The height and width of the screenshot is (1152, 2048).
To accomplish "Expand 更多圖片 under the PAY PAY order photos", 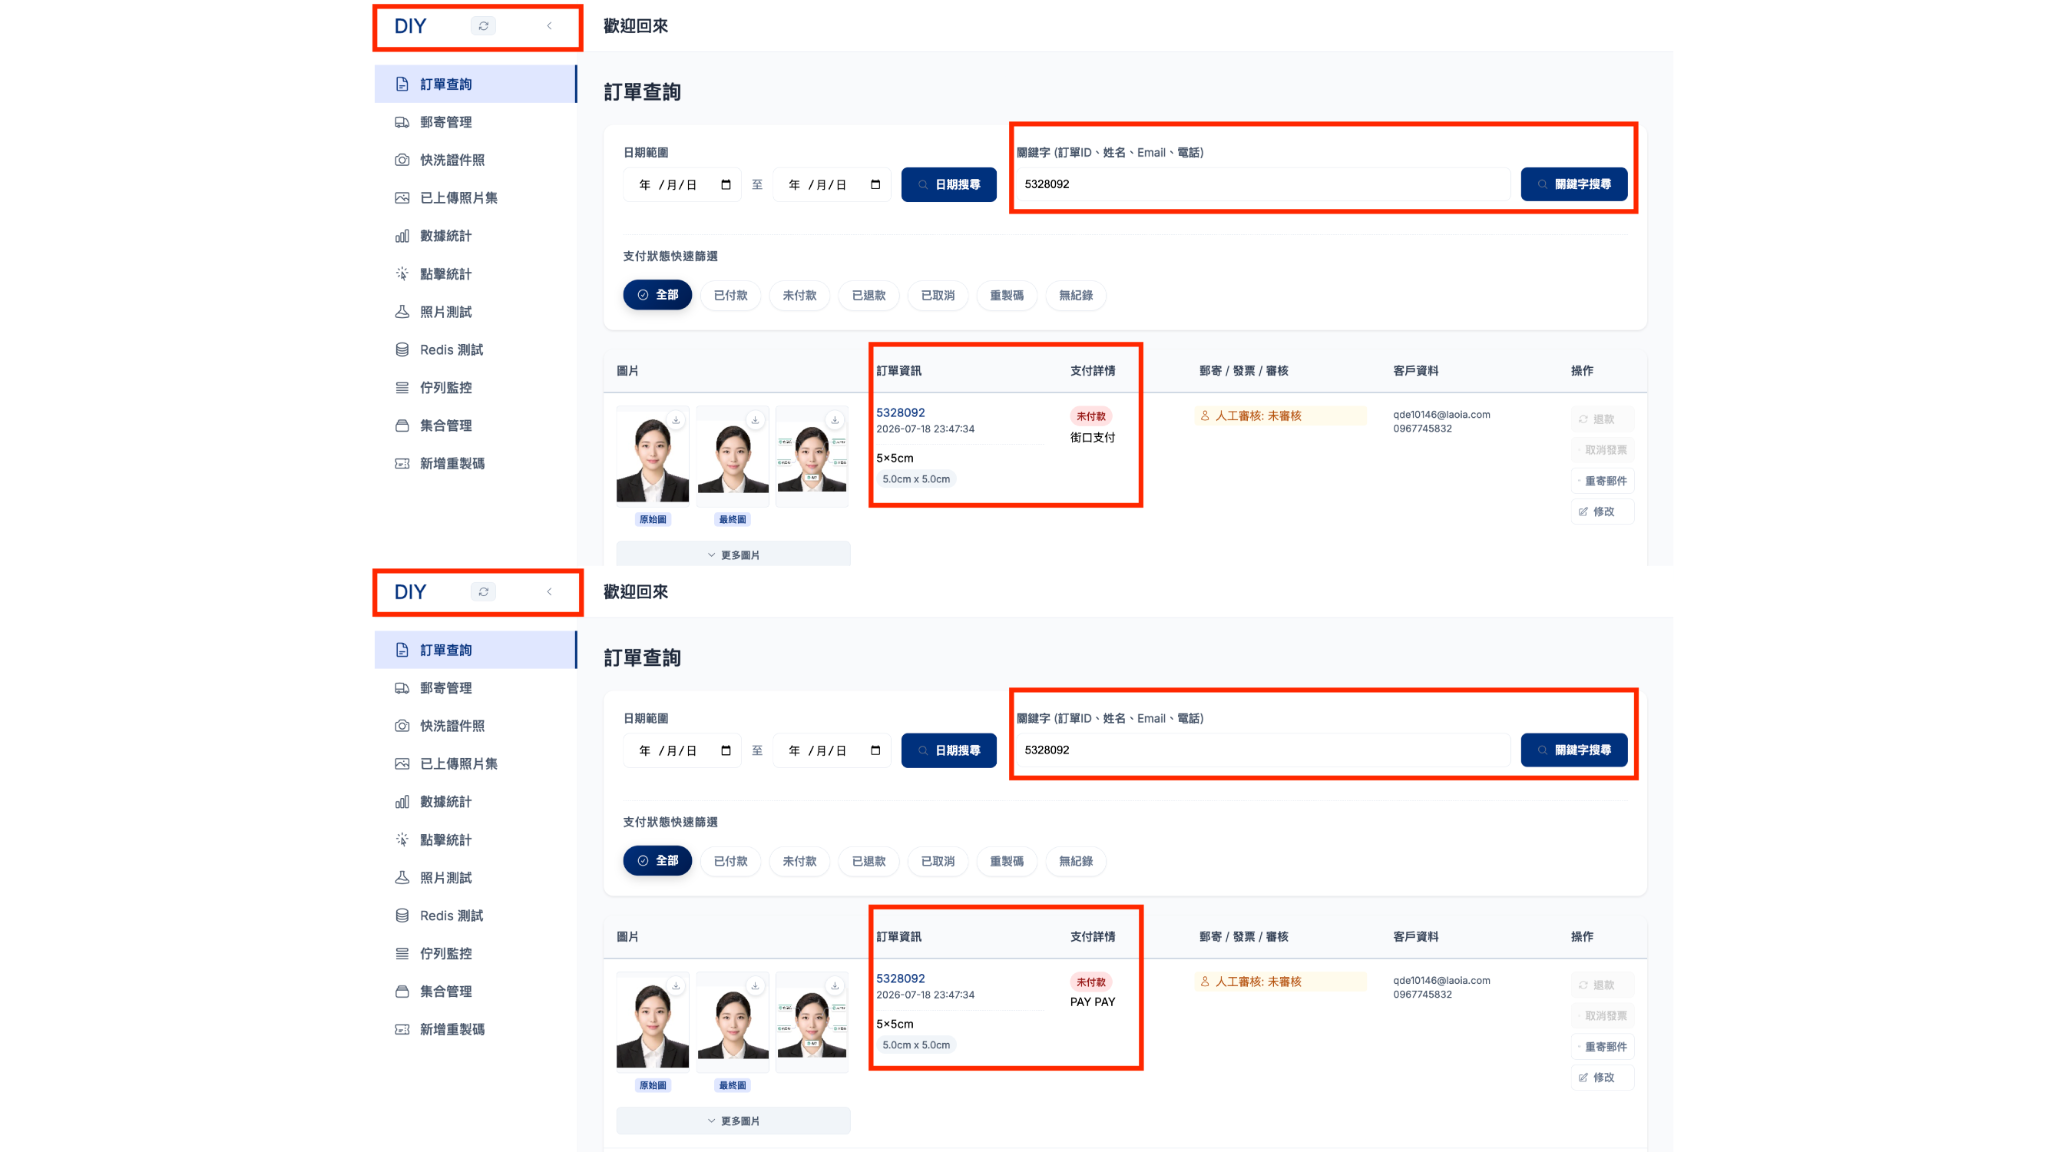I will tap(733, 1121).
